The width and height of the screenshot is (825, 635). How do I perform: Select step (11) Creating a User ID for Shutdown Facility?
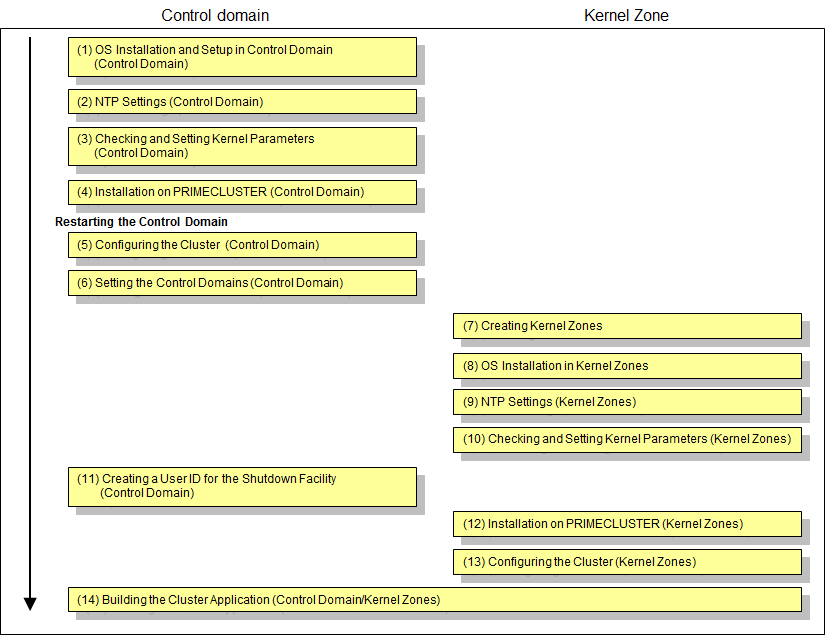[x=242, y=487]
